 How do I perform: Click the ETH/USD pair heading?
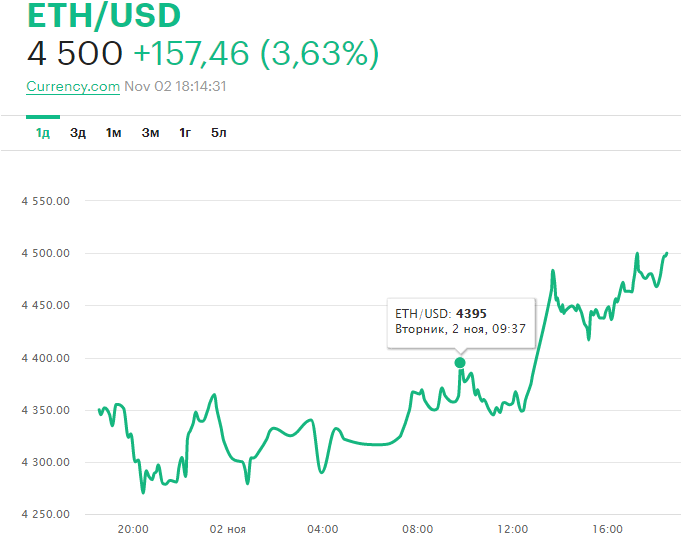103,17
